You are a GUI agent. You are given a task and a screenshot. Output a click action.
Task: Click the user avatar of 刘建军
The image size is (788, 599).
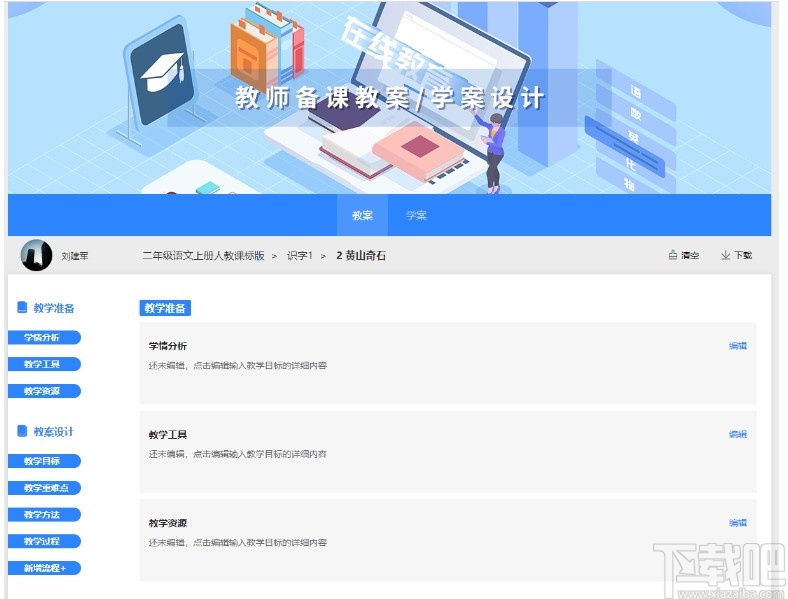[36, 255]
